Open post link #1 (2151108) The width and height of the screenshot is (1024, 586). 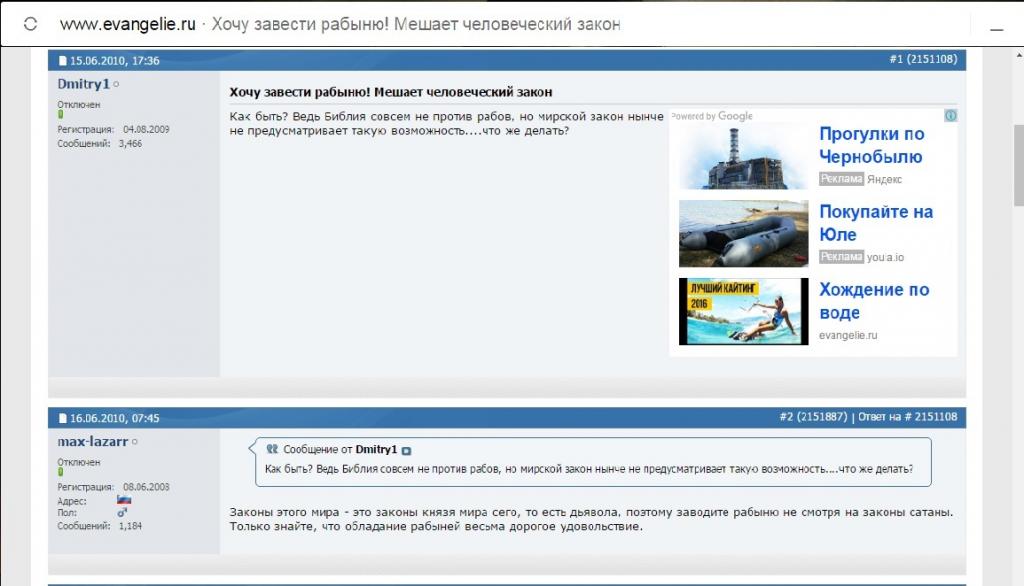pos(923,59)
